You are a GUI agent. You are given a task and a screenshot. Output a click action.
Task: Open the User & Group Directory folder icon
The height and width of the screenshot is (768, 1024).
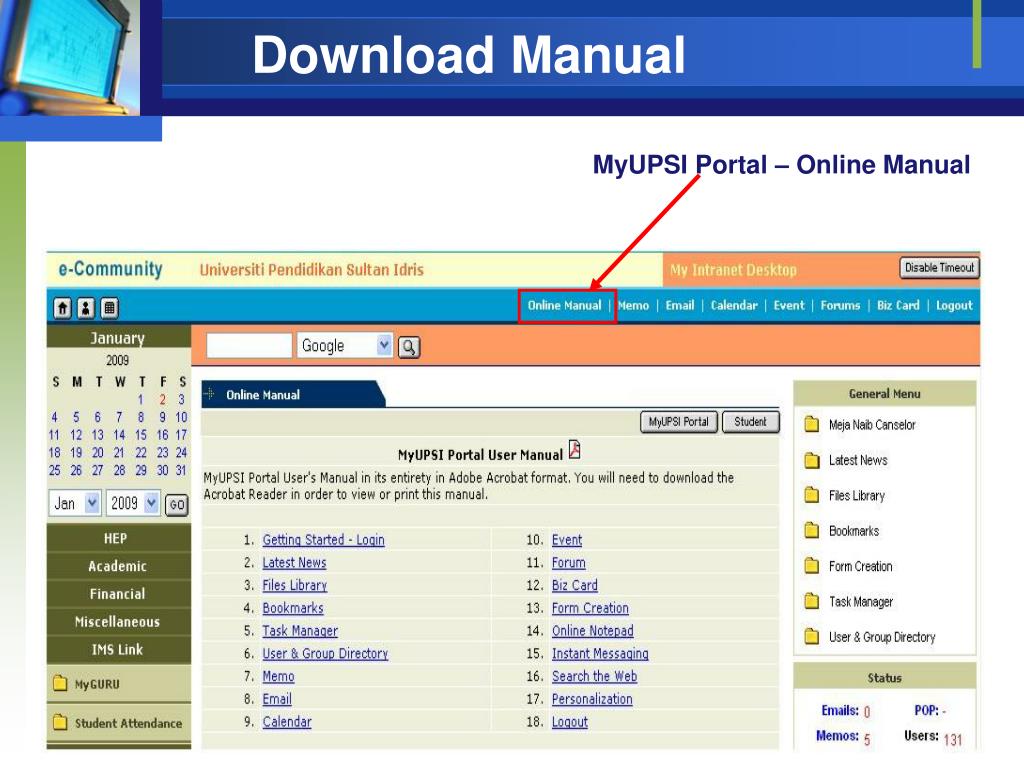(x=812, y=636)
